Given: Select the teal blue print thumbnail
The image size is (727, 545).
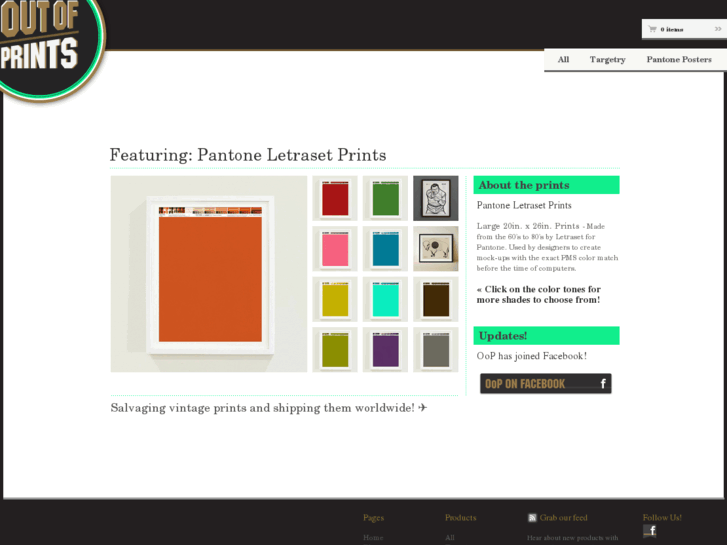Looking at the screenshot, I should coord(385,249).
